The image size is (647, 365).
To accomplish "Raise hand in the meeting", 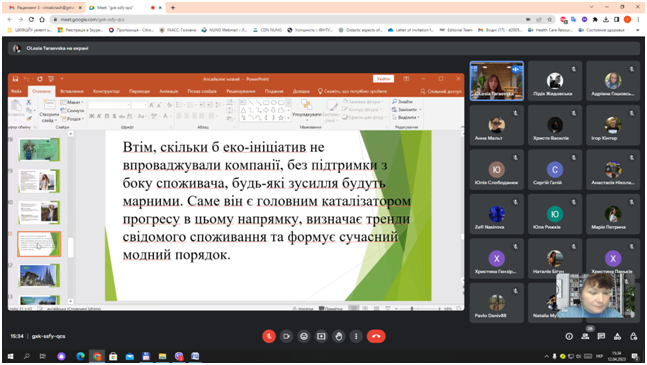I will [339, 336].
